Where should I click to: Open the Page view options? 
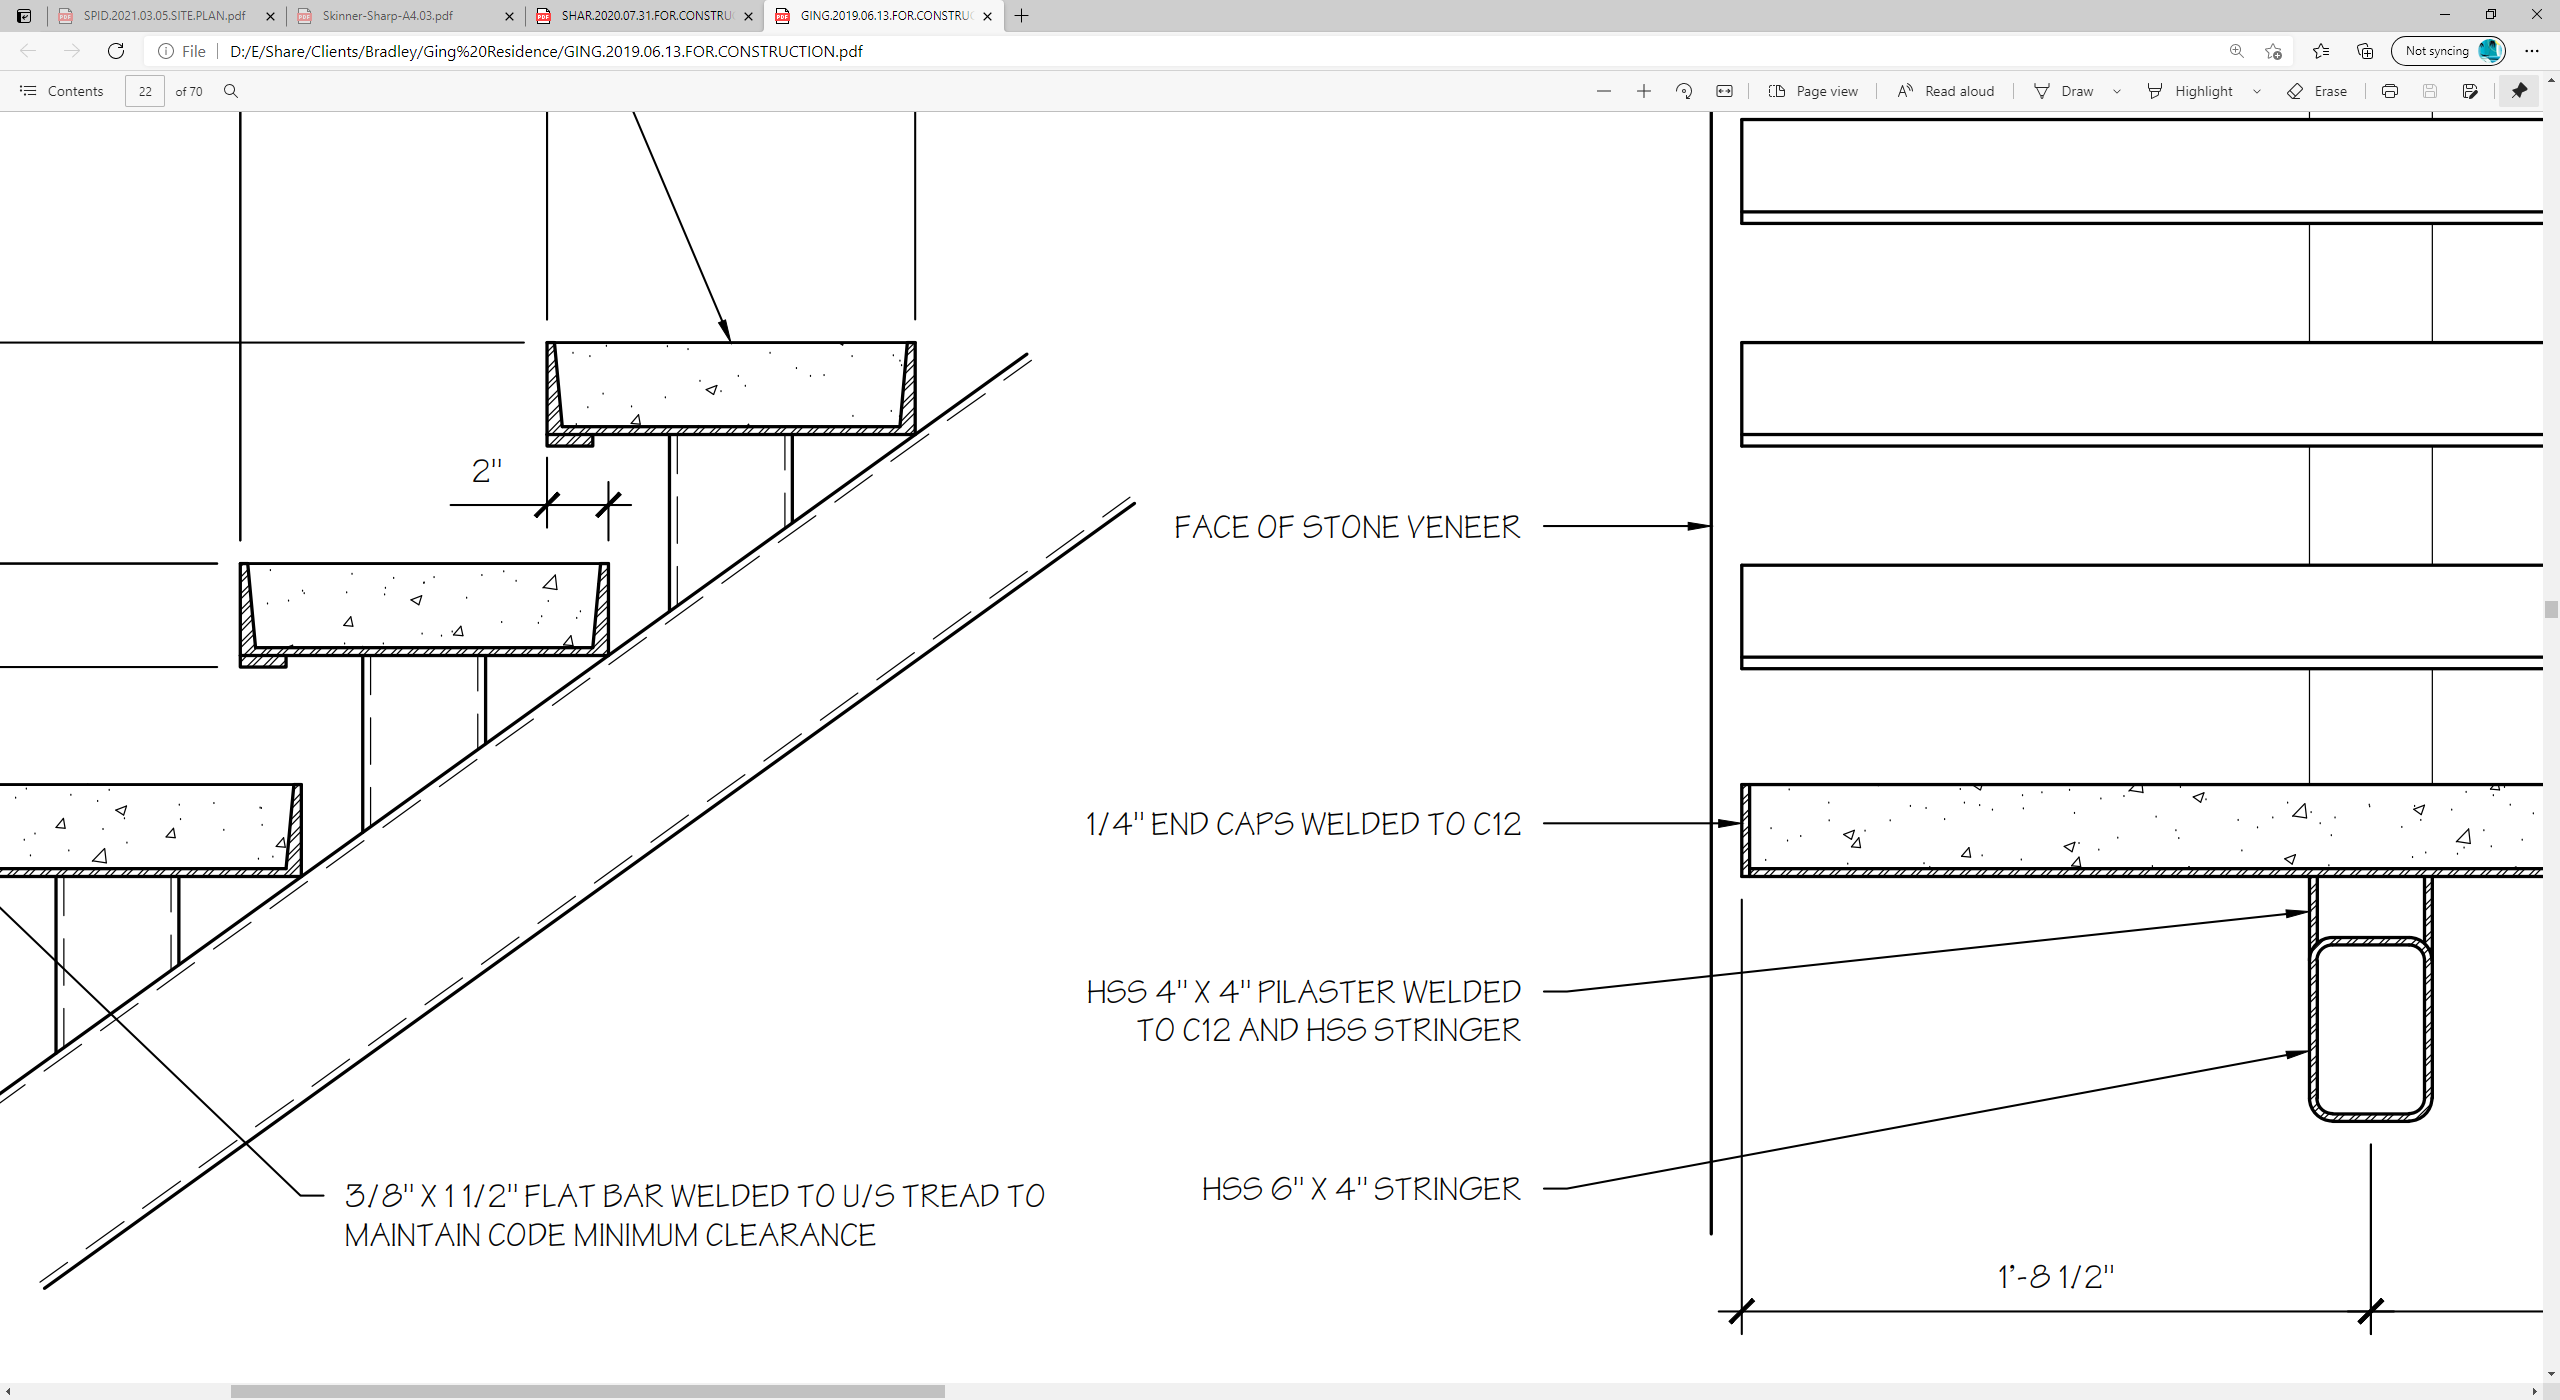tap(1813, 91)
